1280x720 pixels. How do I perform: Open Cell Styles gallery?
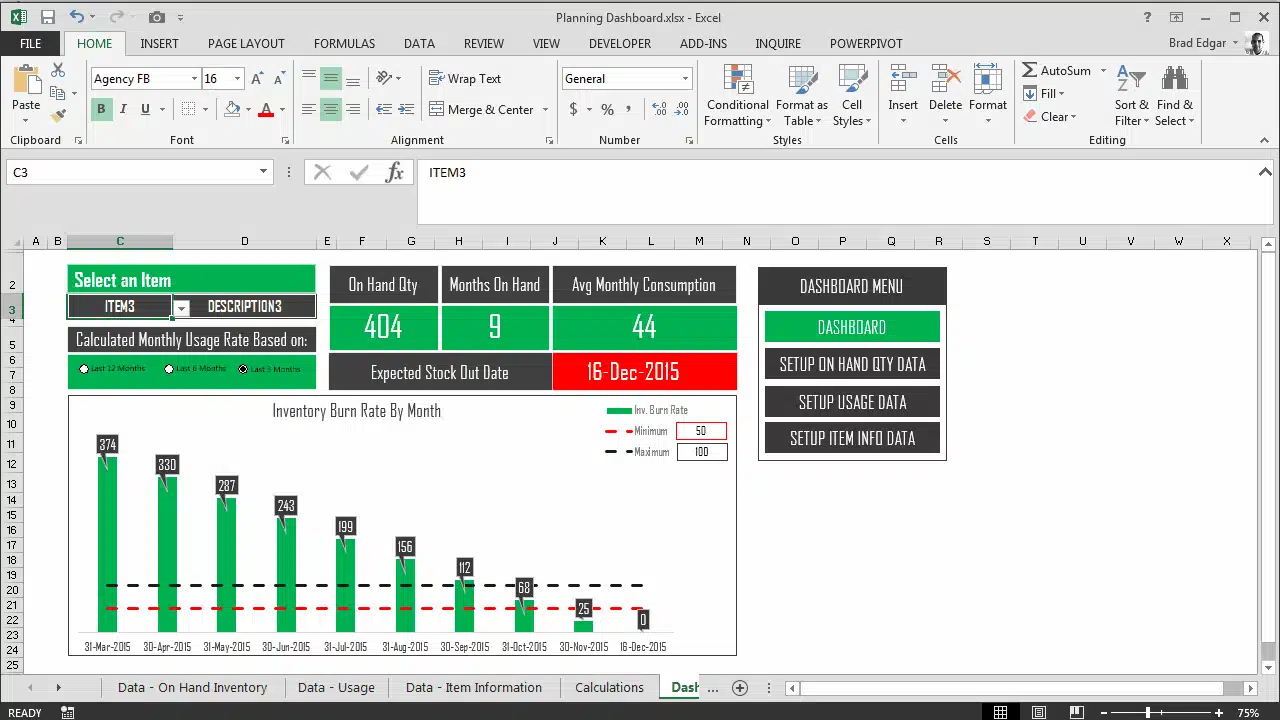coord(852,96)
